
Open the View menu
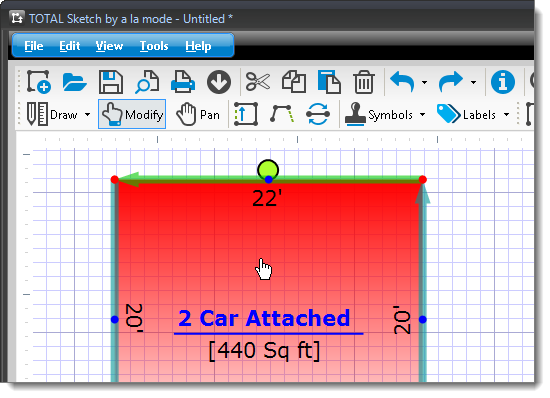[x=109, y=46]
